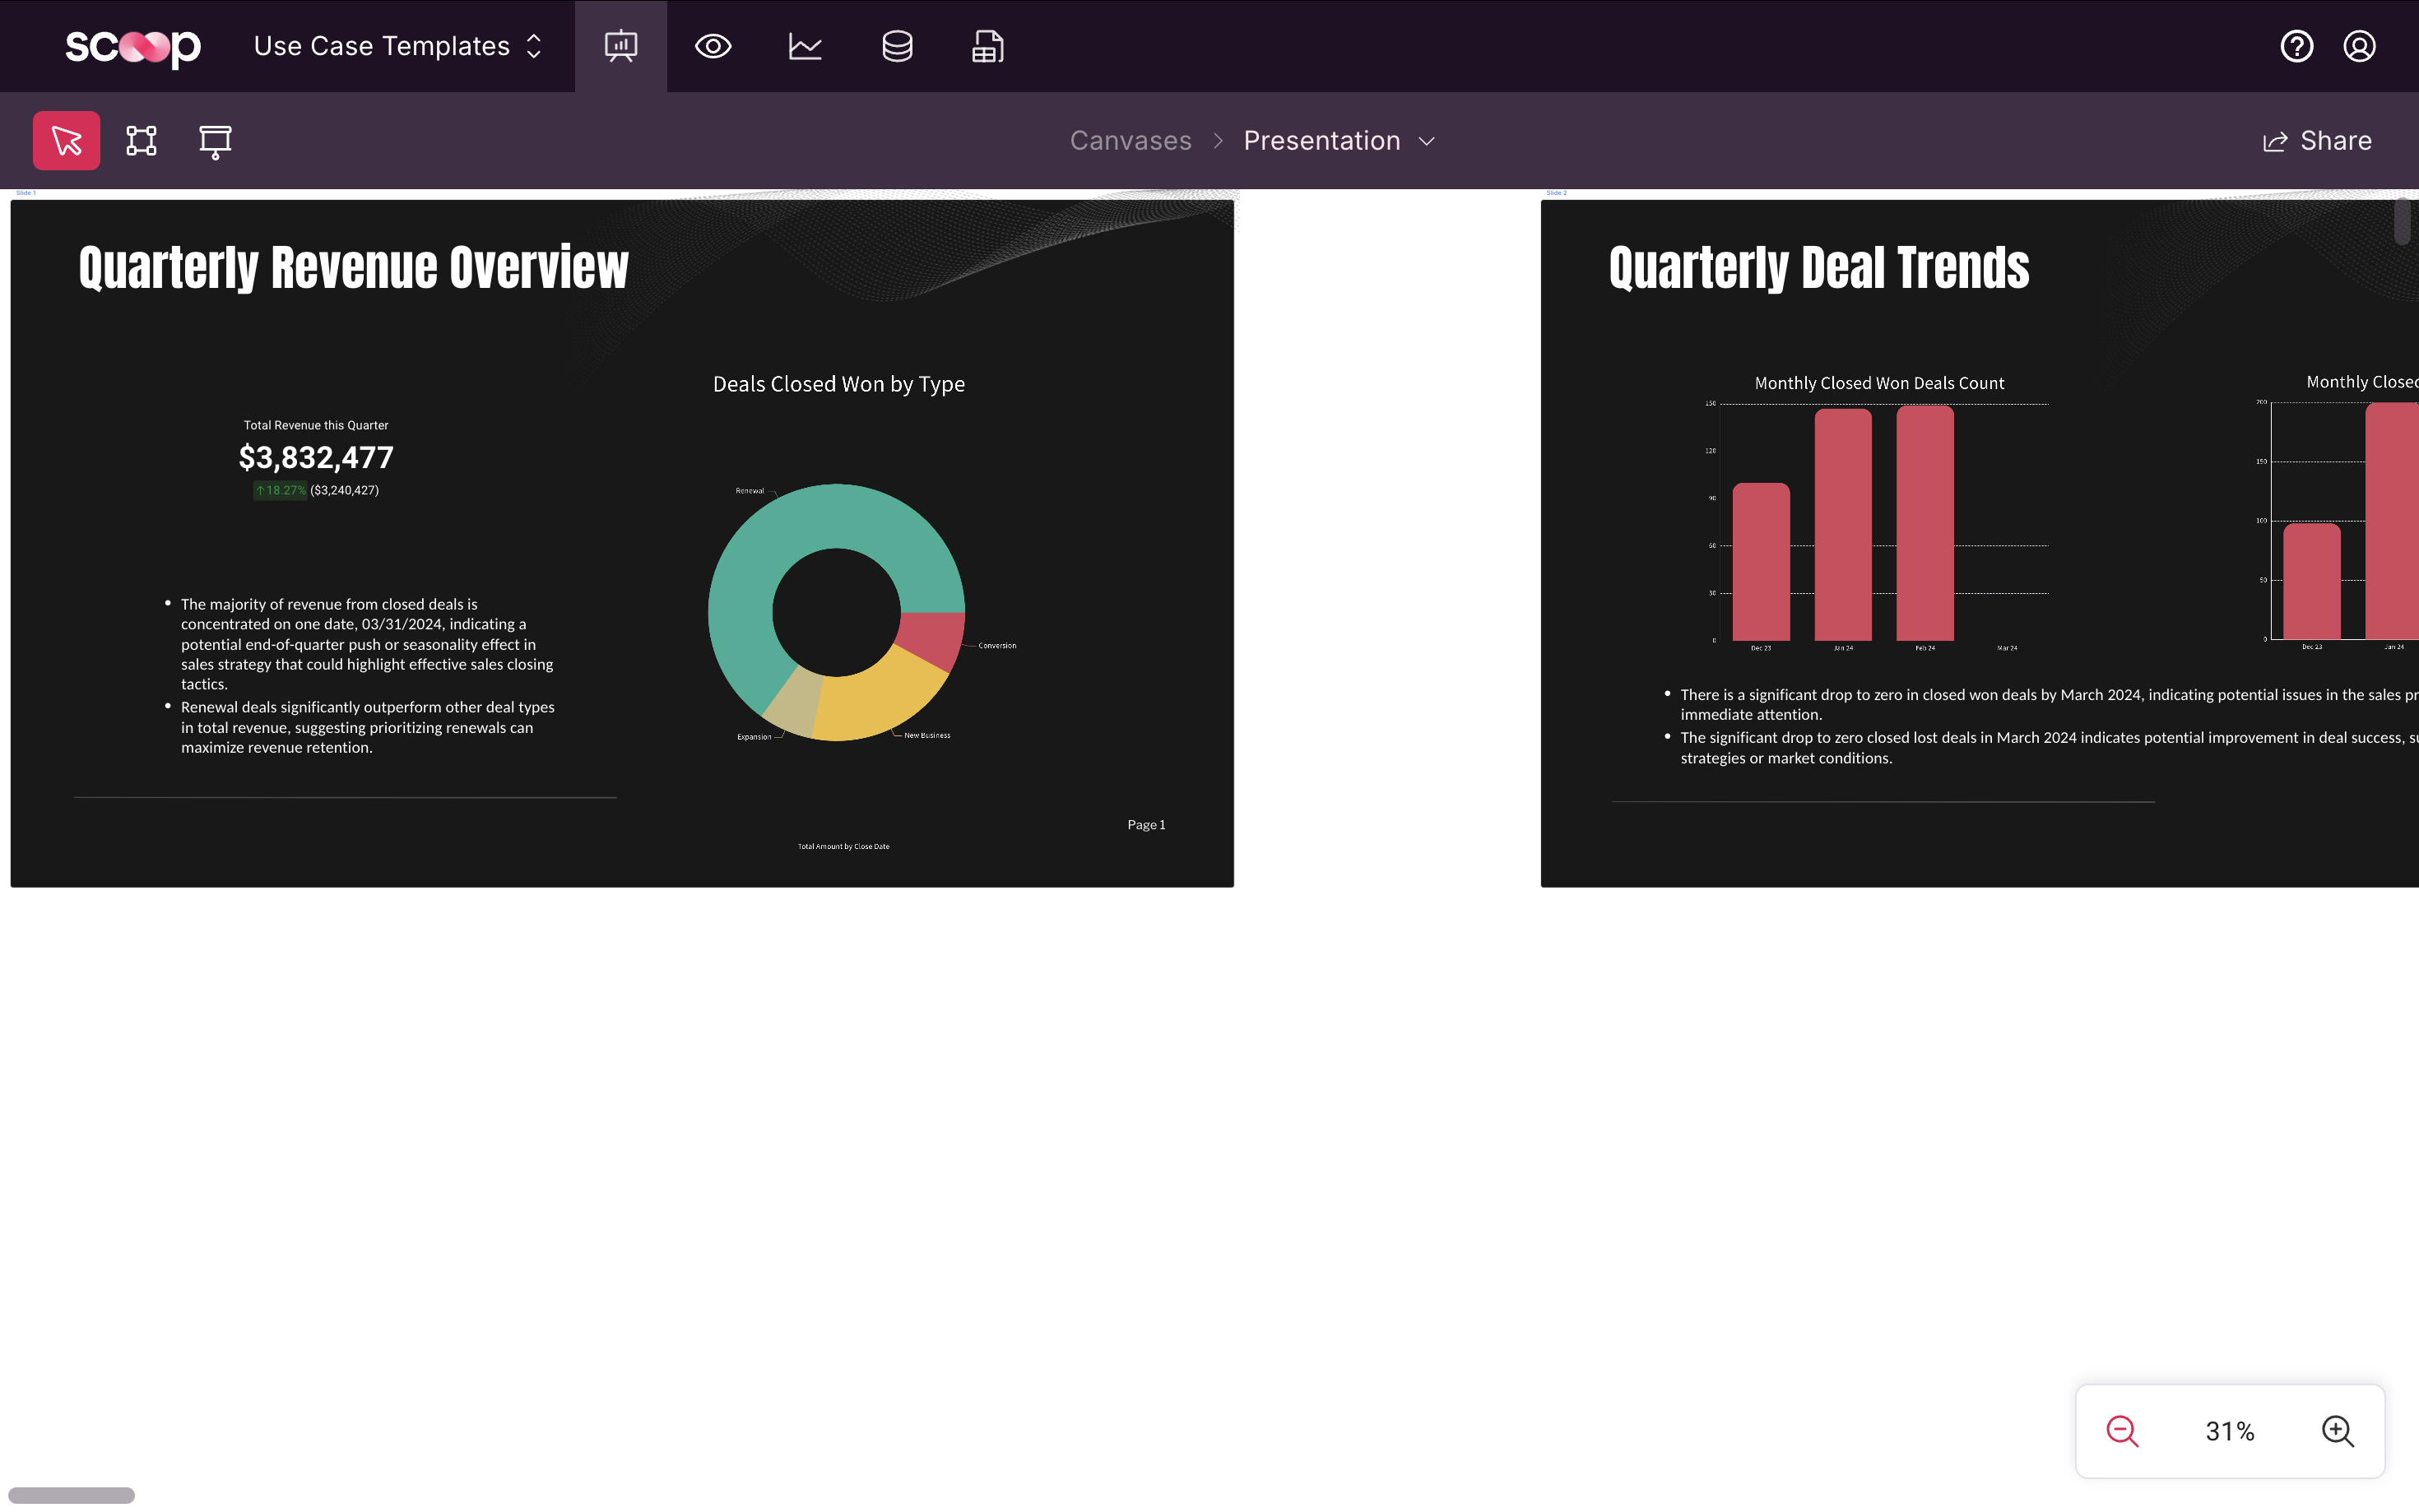The height and width of the screenshot is (1512, 2419).
Task: Open the help question mark icon
Action: tap(2296, 46)
